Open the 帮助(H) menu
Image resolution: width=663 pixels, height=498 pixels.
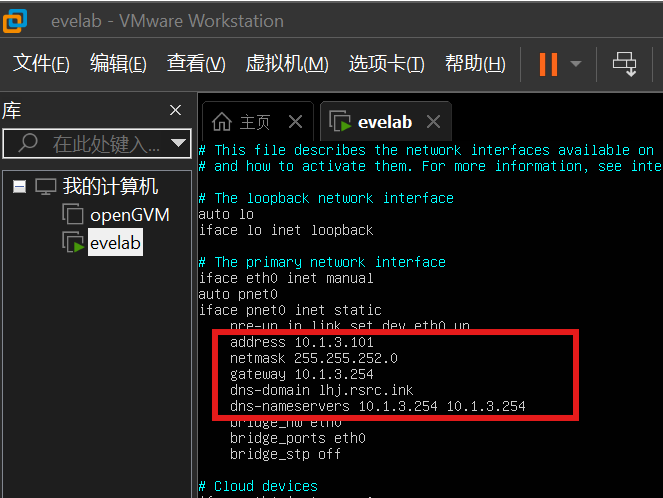475,64
